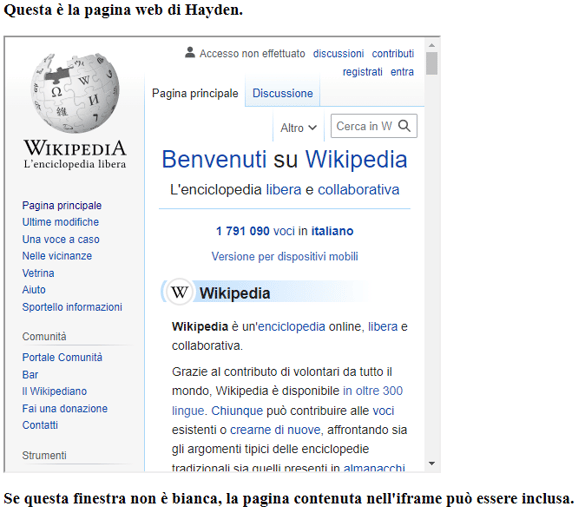This screenshot has height=513, width=585.
Task: Open Il Wikipediano link
Action: tap(54, 391)
